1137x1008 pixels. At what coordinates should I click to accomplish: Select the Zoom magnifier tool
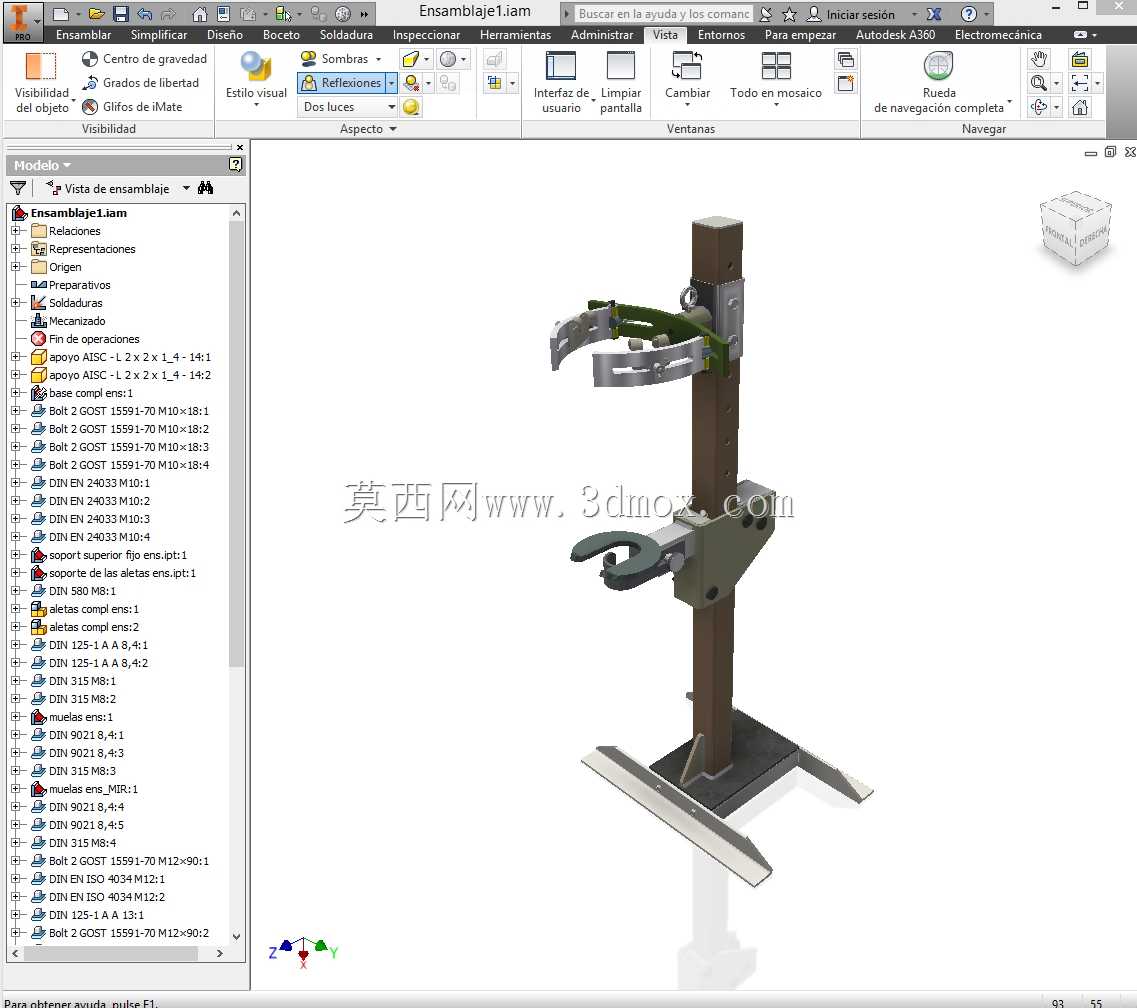[1039, 83]
